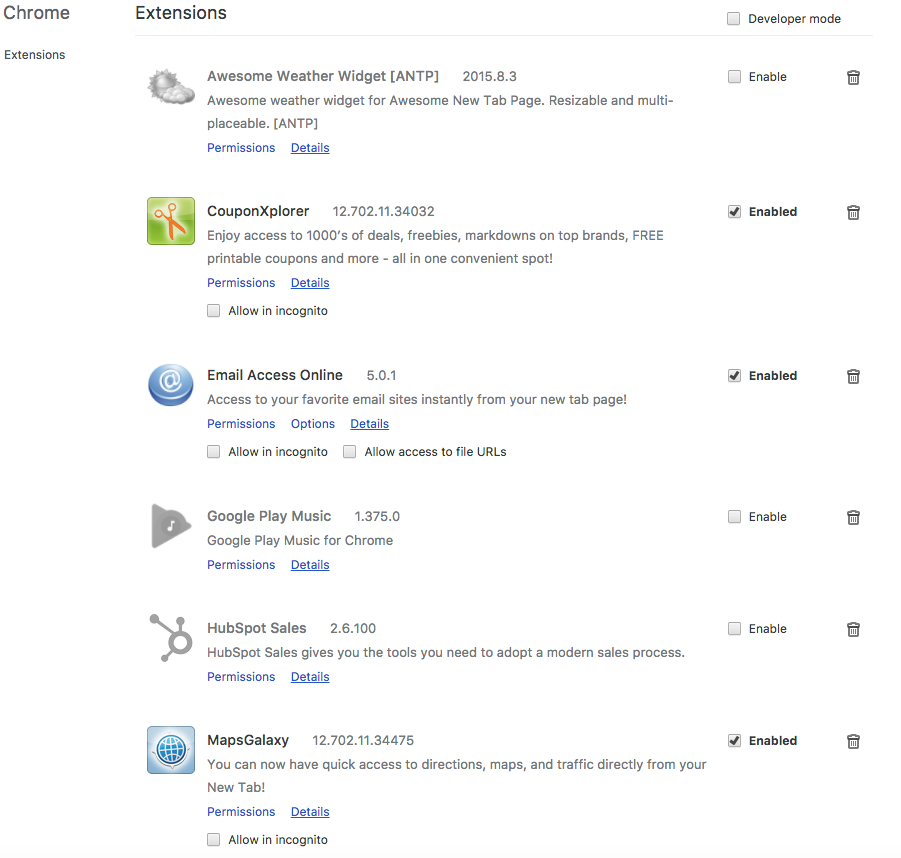View CouponXplorer Details link
Screen dimensions: 901x858
click(x=310, y=283)
